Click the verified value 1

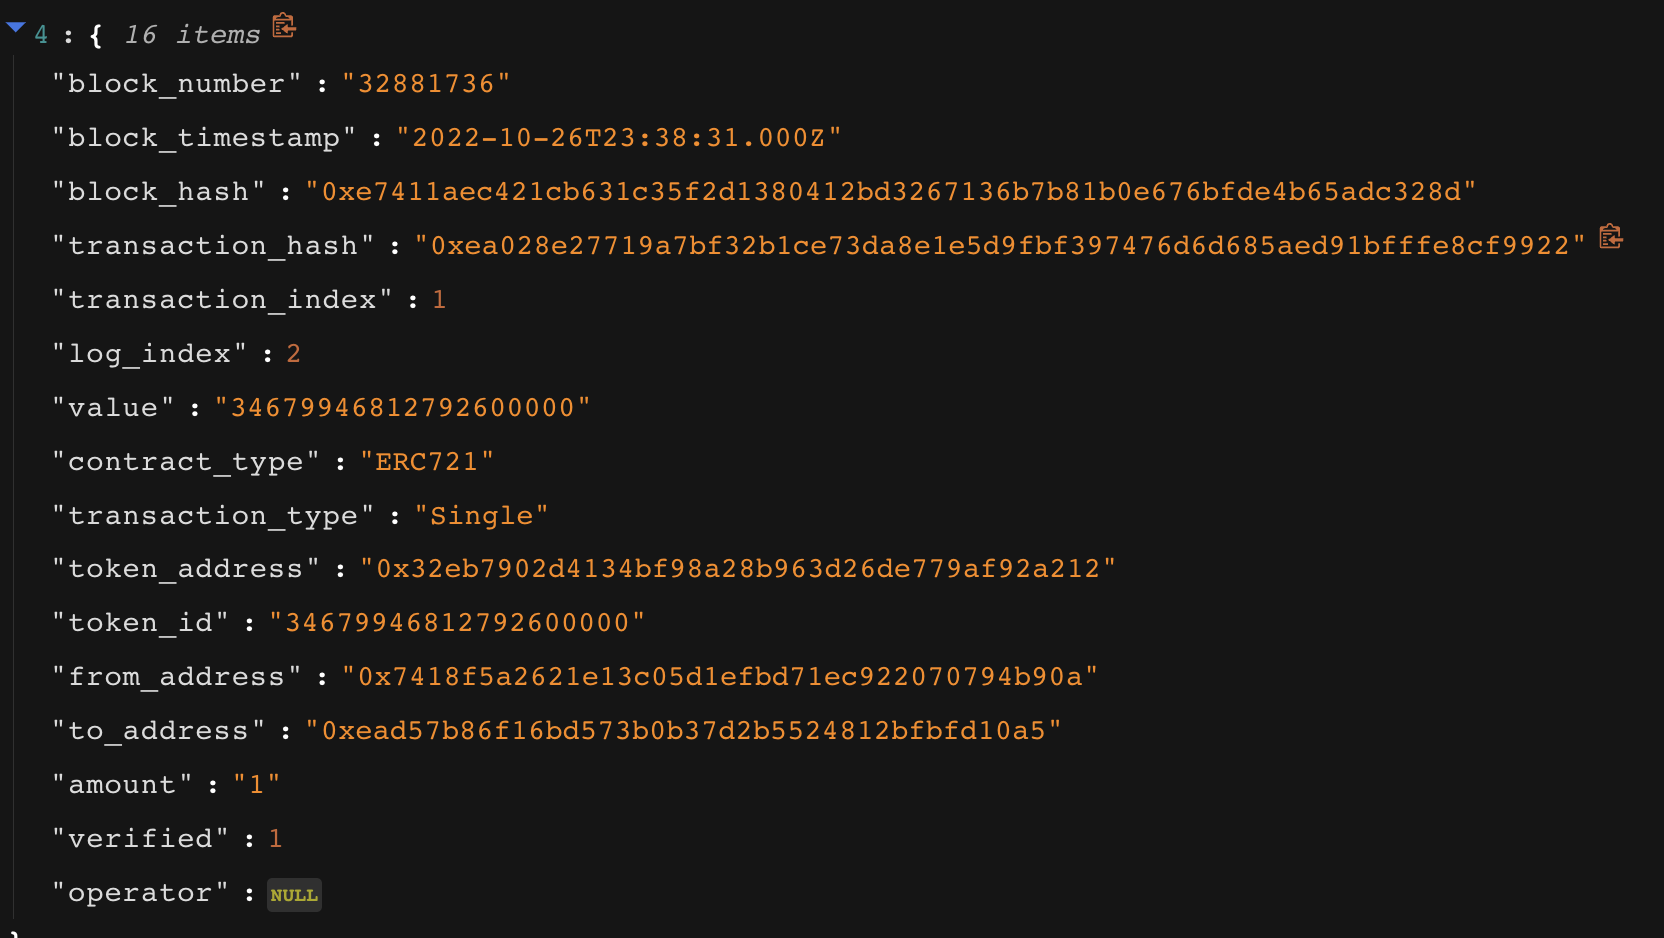275,839
